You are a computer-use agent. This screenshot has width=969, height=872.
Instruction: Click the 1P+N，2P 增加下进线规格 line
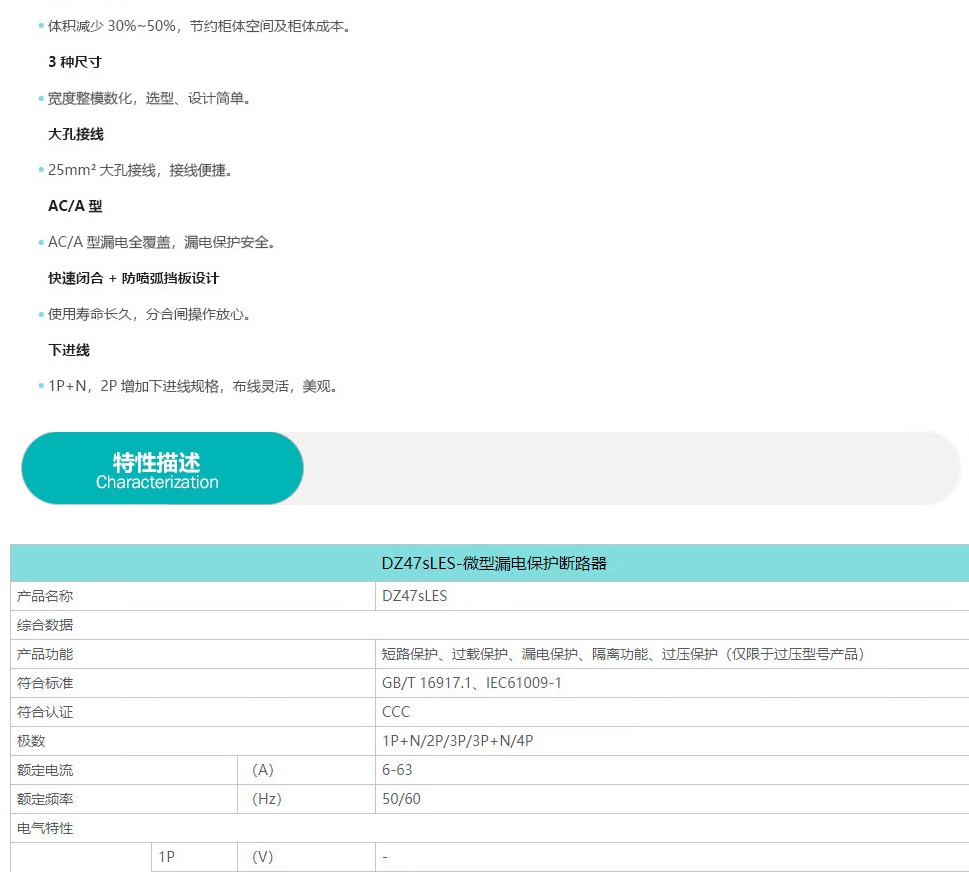(194, 386)
